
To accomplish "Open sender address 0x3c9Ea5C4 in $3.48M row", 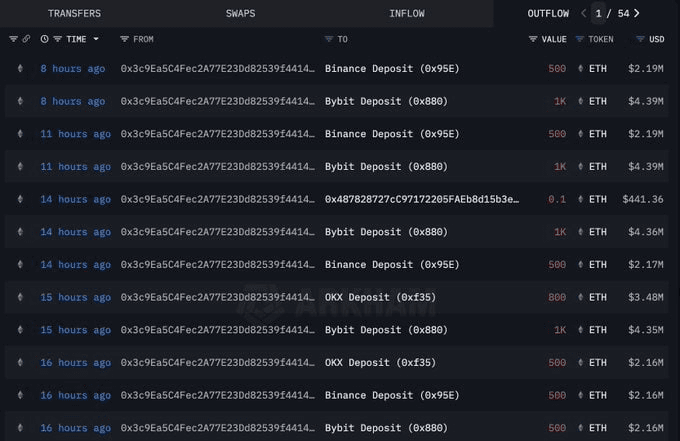I will tap(218, 297).
